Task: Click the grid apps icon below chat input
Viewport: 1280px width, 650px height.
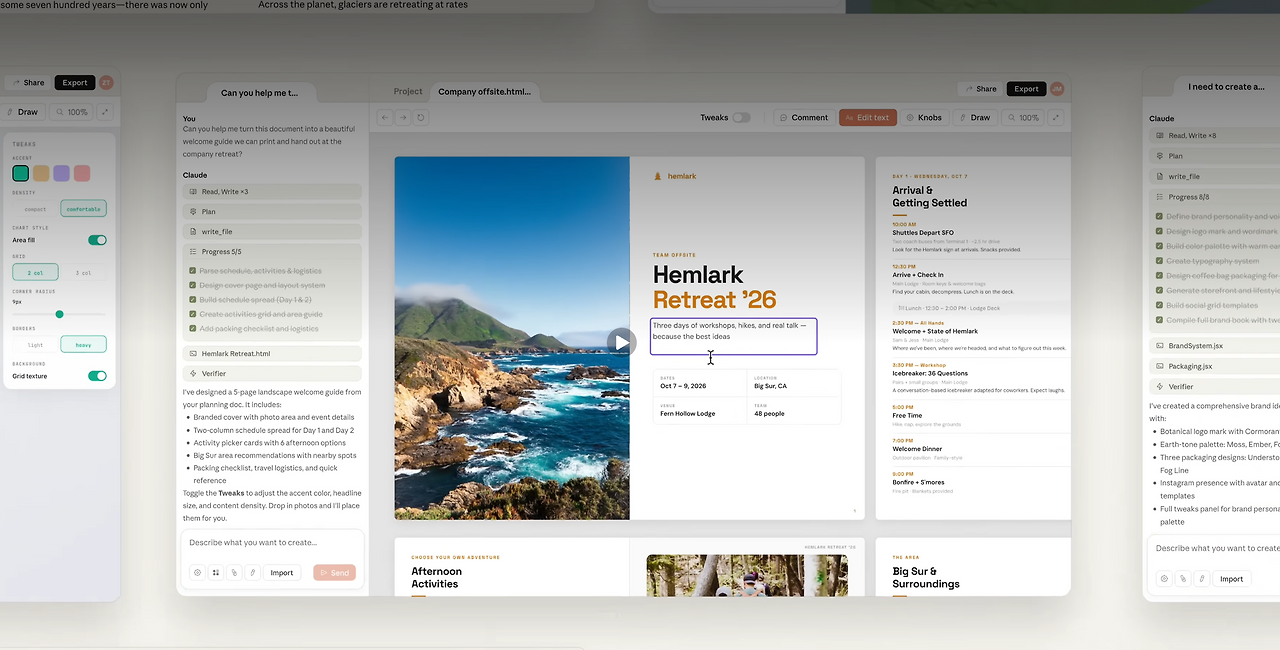Action: (216, 573)
